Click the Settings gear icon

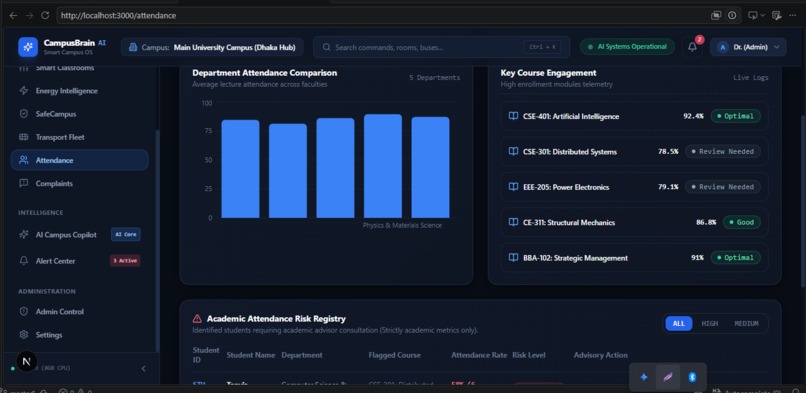pos(24,335)
